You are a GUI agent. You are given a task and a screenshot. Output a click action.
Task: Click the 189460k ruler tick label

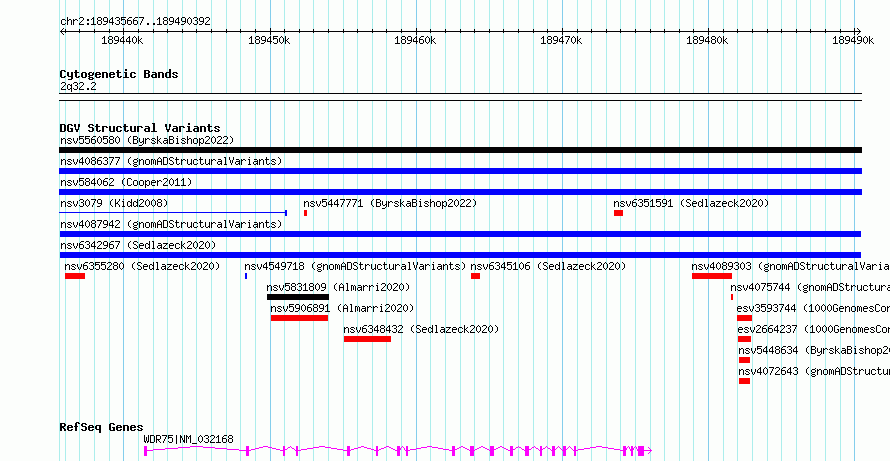415,40
